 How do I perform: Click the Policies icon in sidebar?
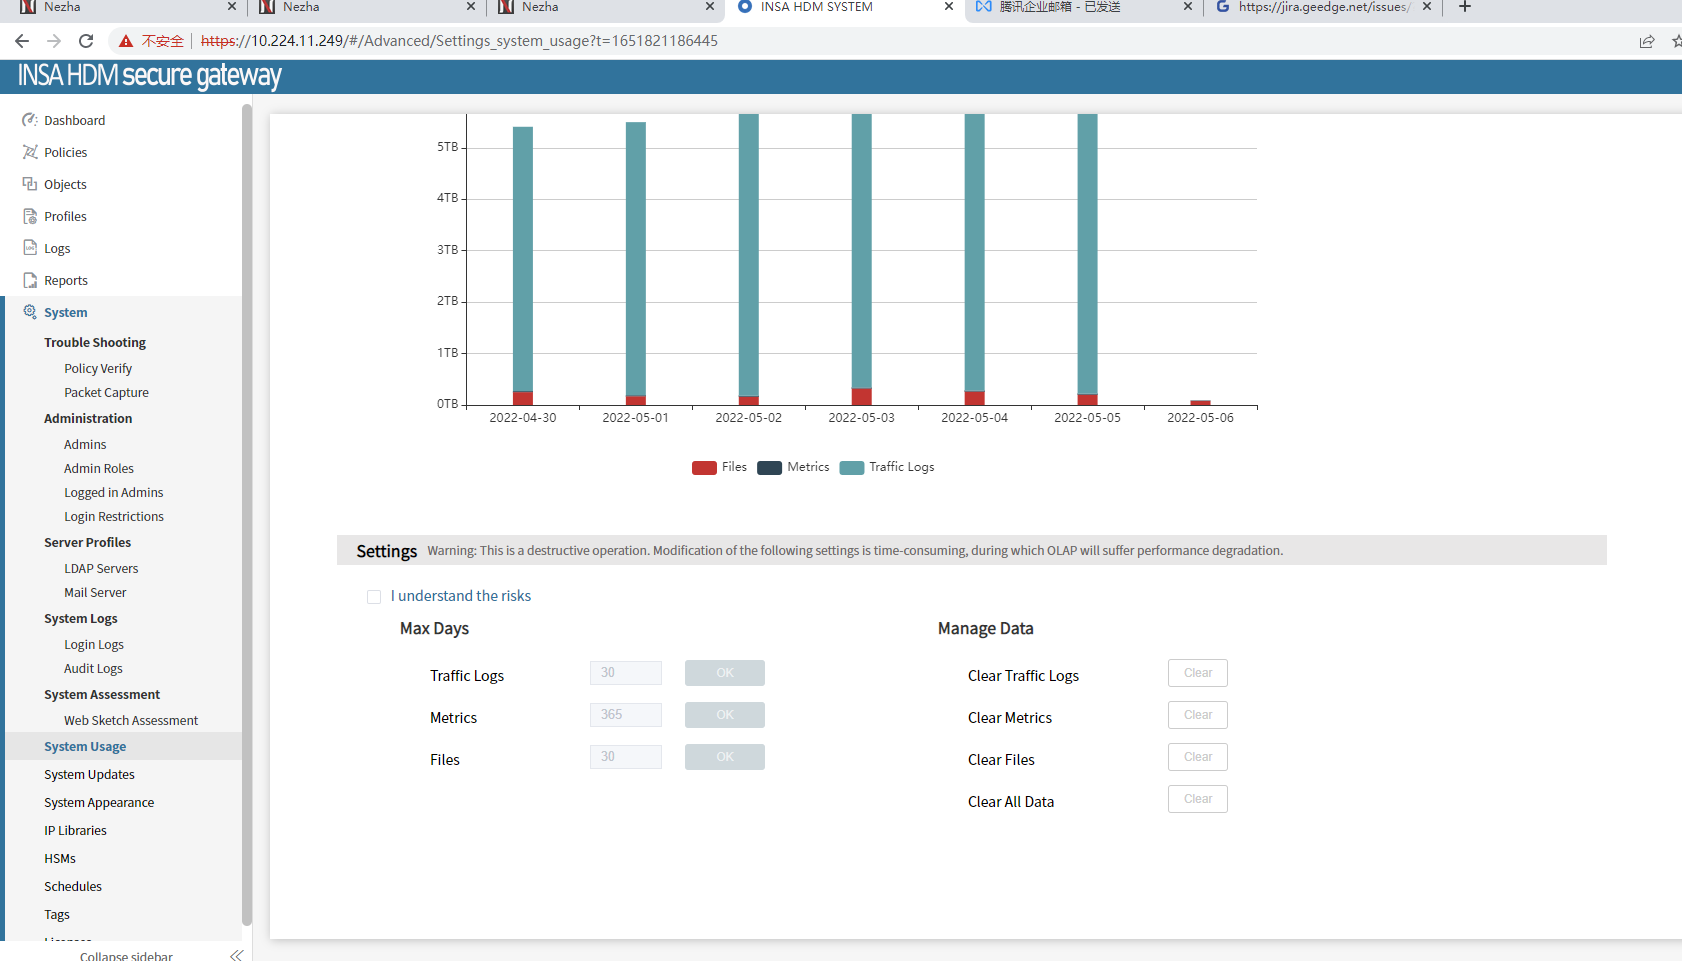tap(30, 152)
